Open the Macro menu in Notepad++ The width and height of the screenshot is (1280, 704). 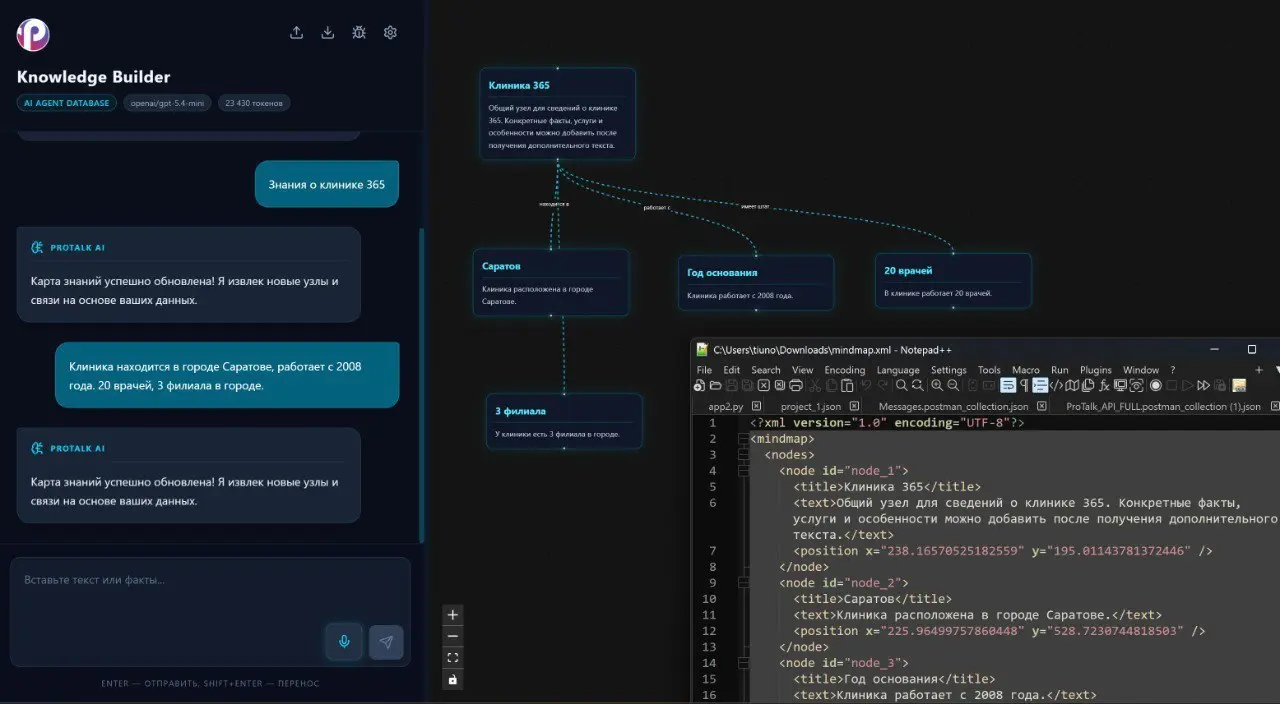click(x=1026, y=370)
